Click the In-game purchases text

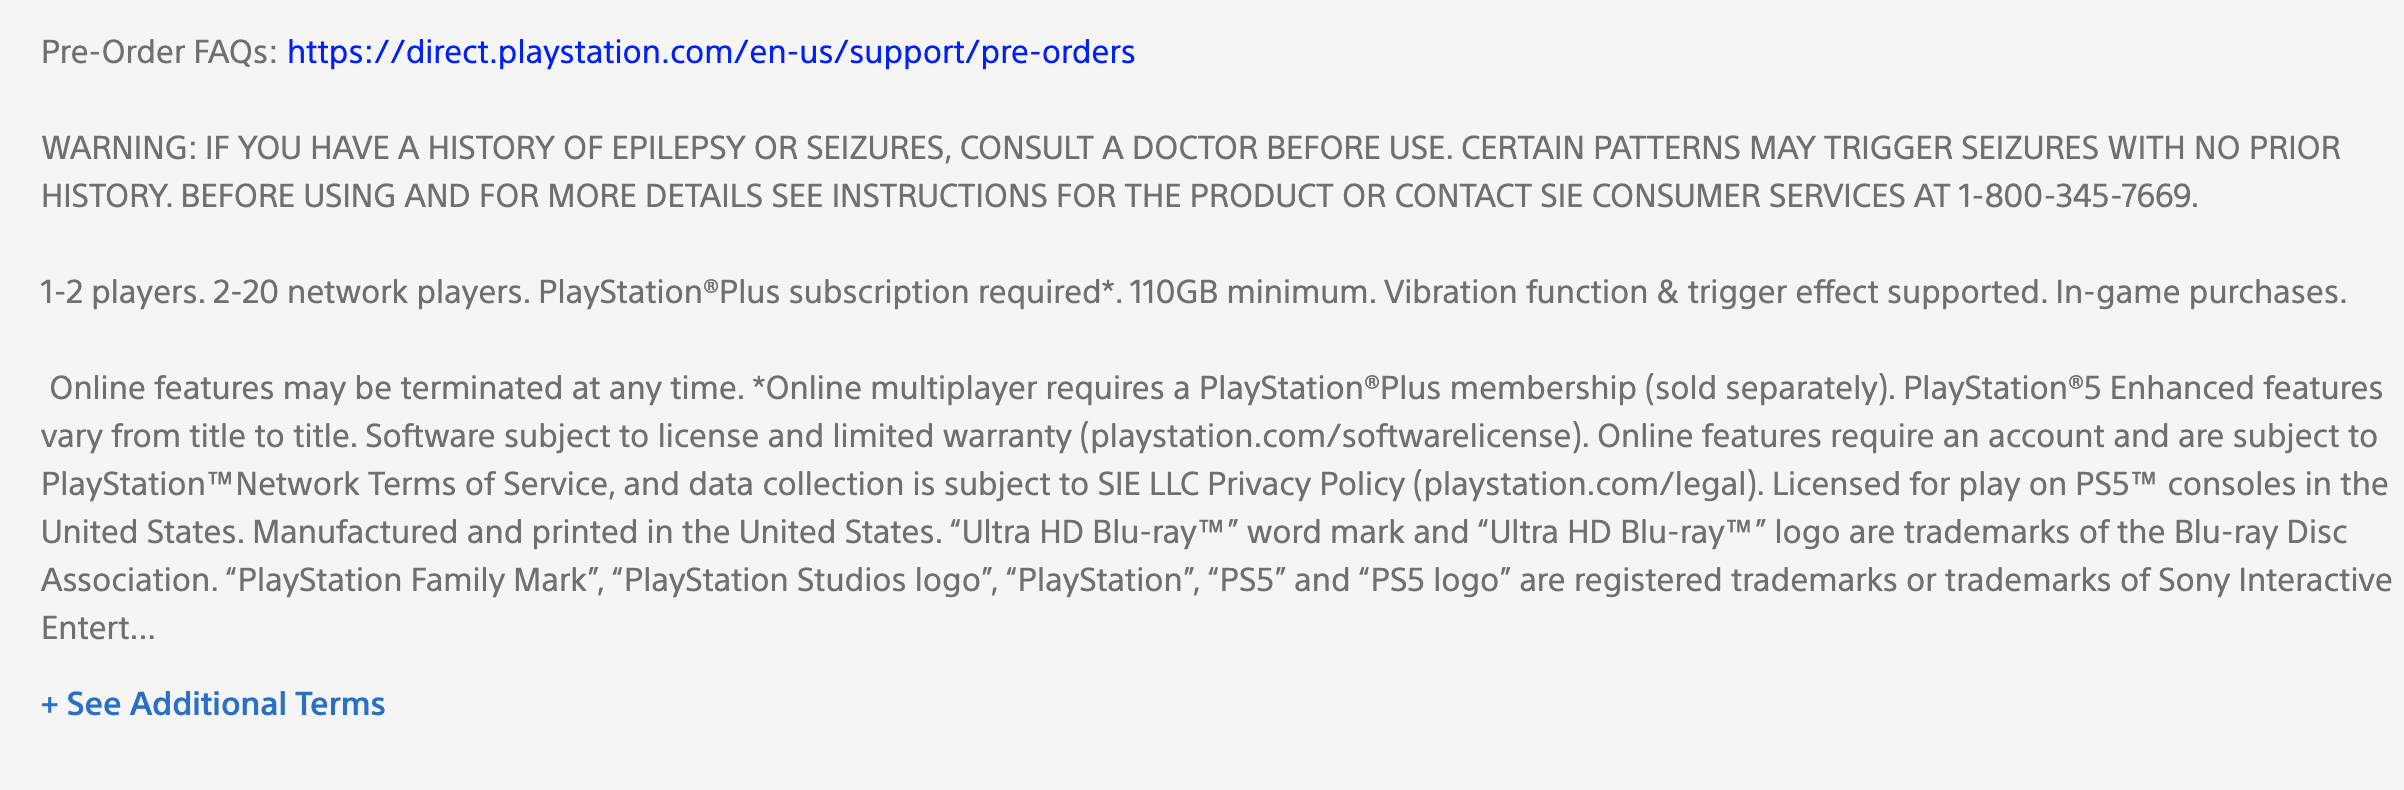click(x=2201, y=292)
